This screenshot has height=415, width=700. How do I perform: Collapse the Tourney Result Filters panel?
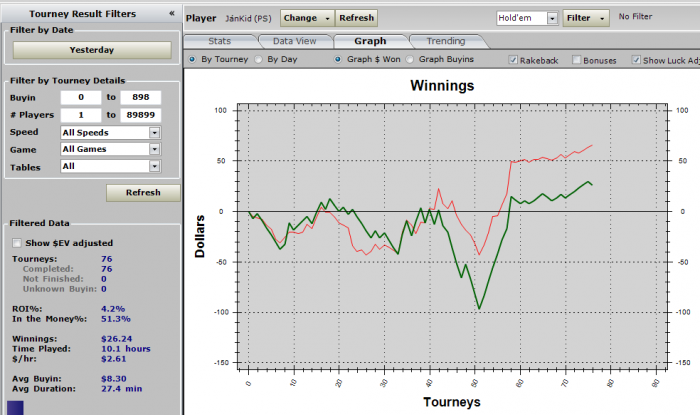[172, 13]
